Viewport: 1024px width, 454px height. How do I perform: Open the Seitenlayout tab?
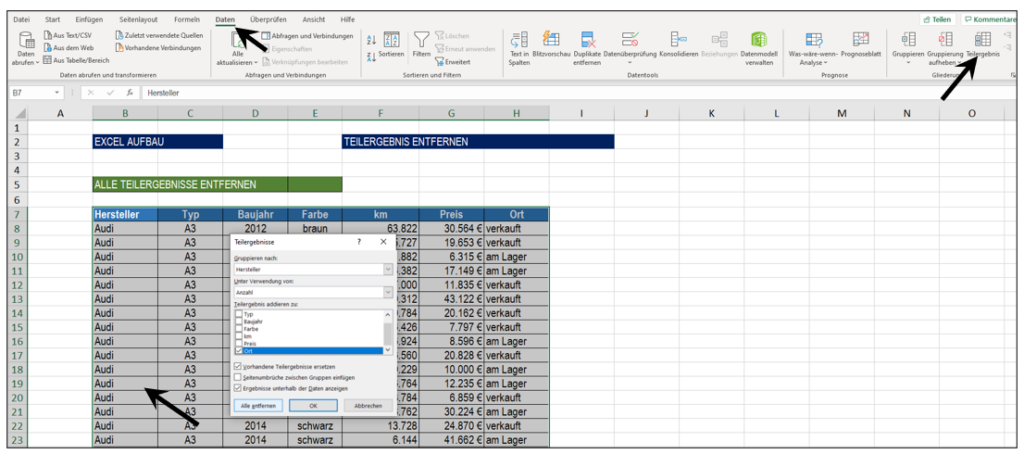[x=138, y=20]
